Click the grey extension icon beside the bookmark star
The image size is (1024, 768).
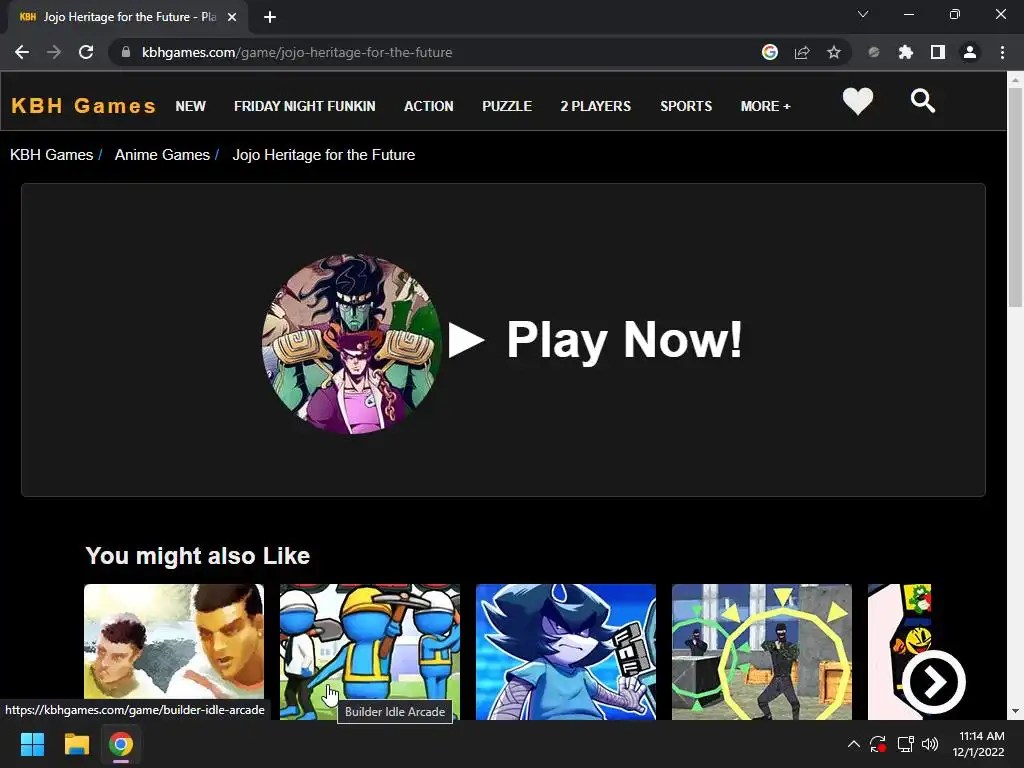click(x=874, y=52)
